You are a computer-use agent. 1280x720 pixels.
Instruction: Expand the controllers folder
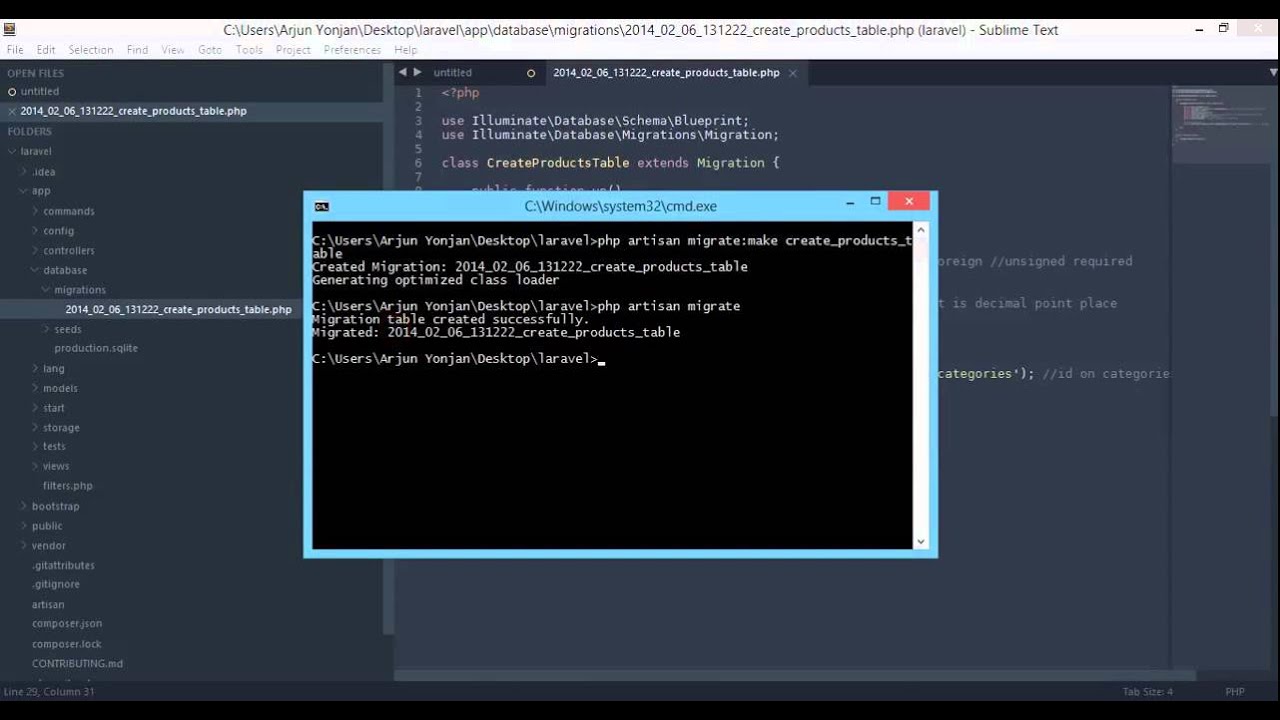35,251
